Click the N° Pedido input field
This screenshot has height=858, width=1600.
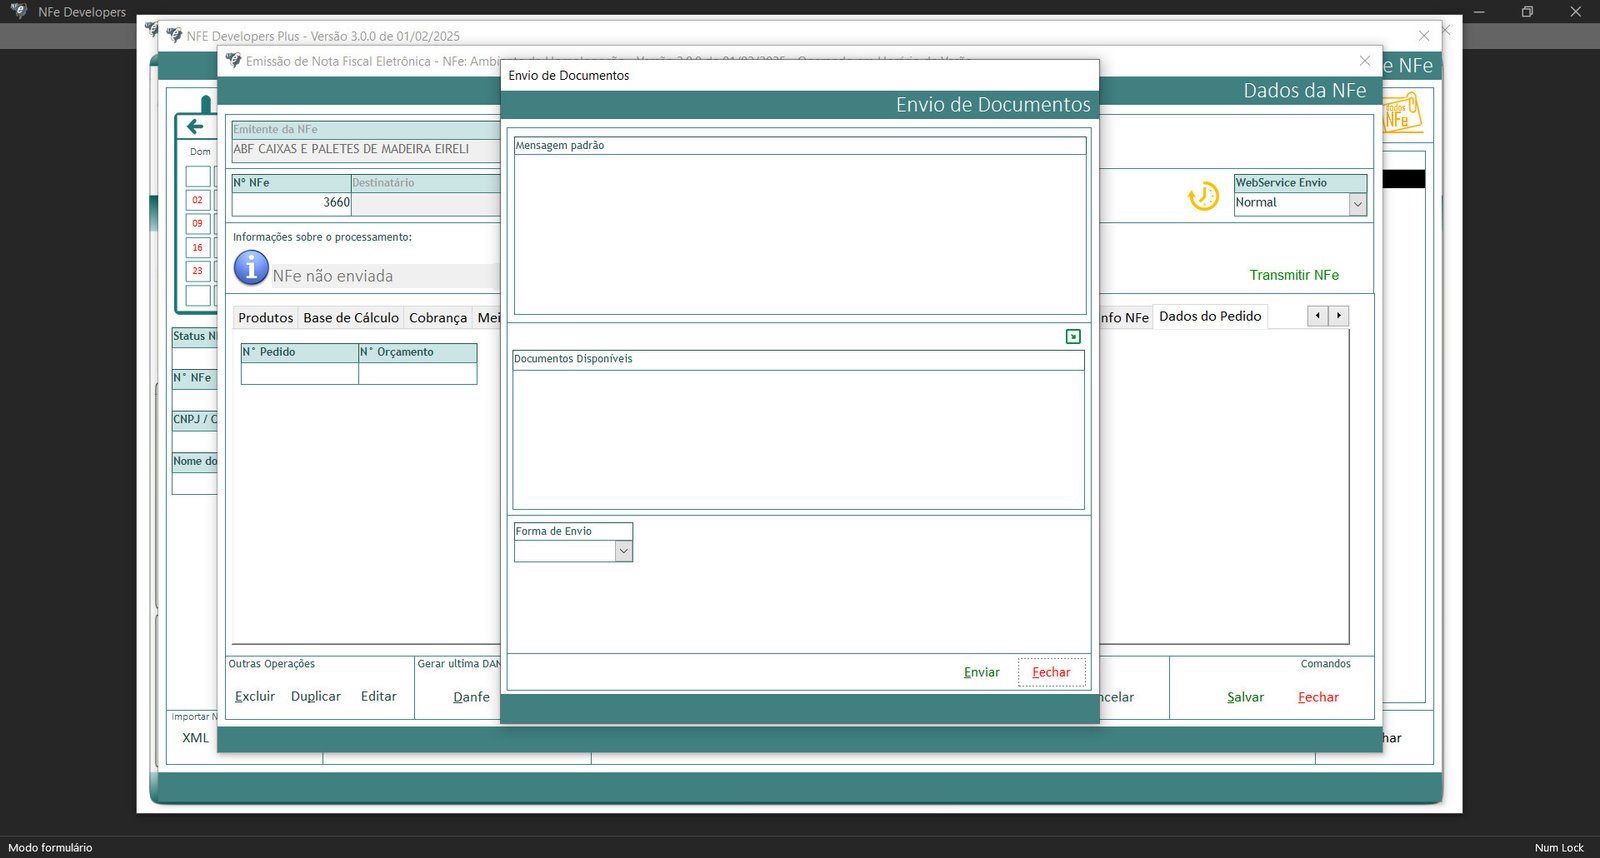click(299, 374)
